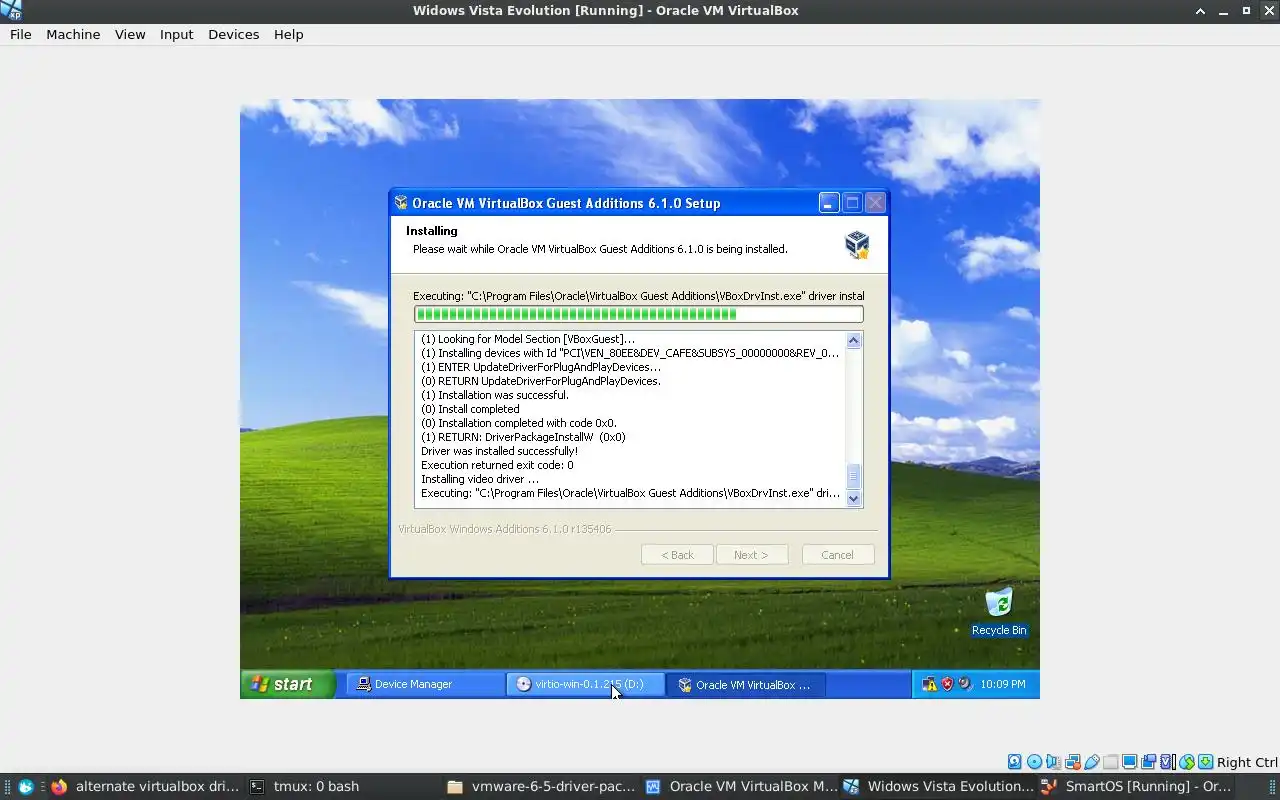Click the desktop menu icon on host taskbar

tap(26, 786)
